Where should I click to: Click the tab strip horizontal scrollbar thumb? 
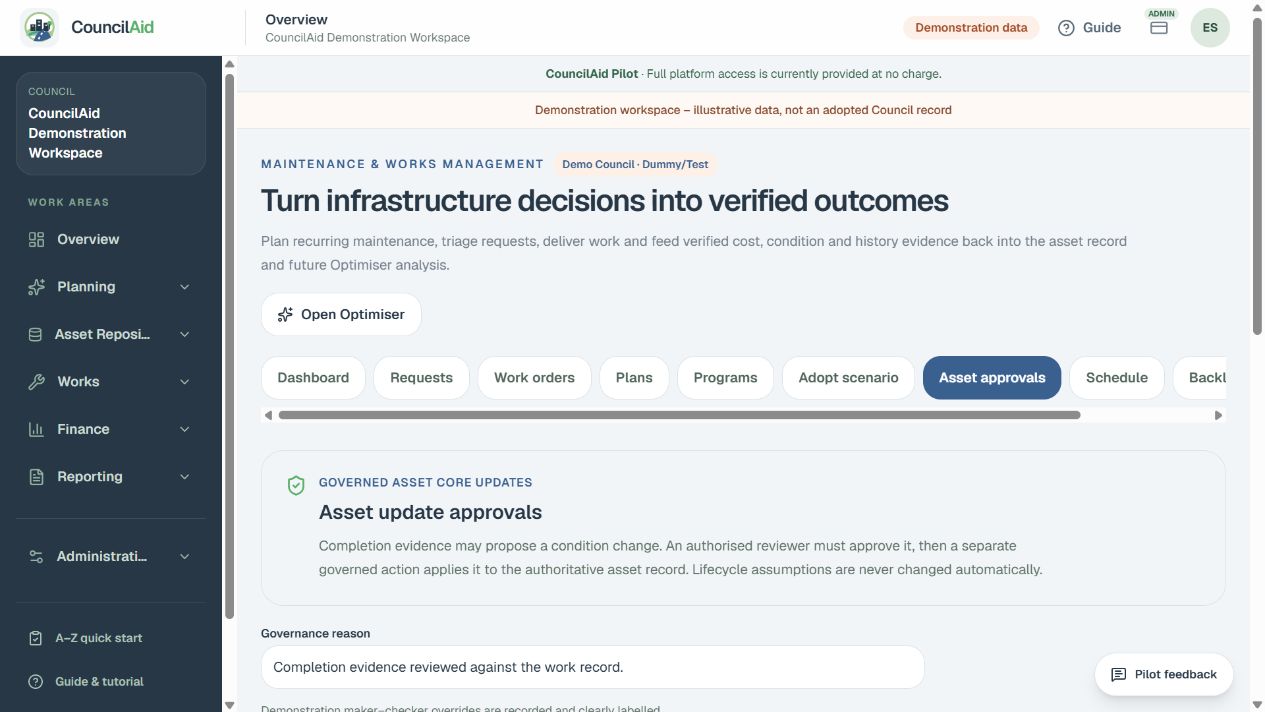679,415
